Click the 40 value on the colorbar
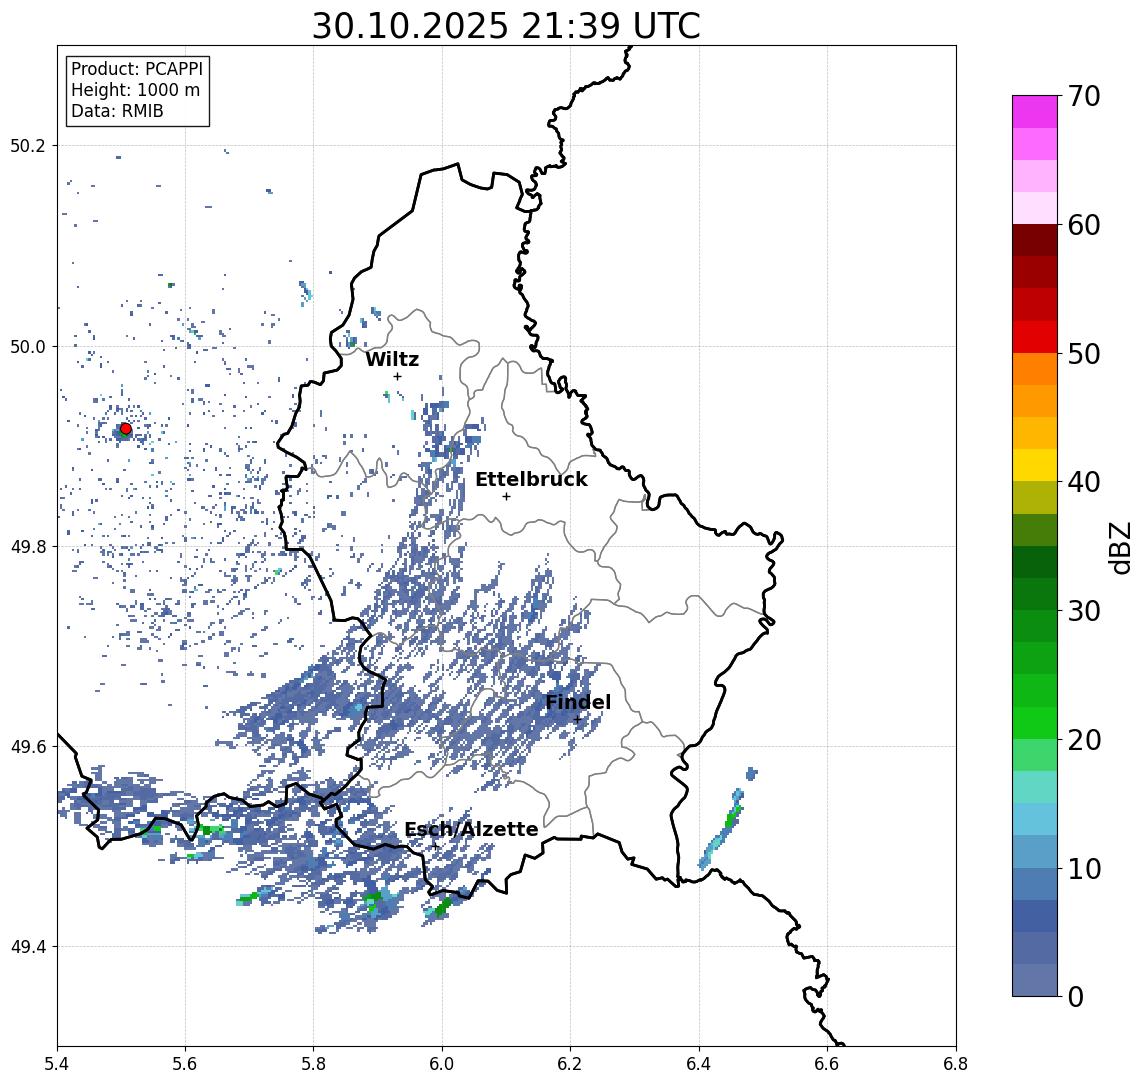 pos(1083,482)
